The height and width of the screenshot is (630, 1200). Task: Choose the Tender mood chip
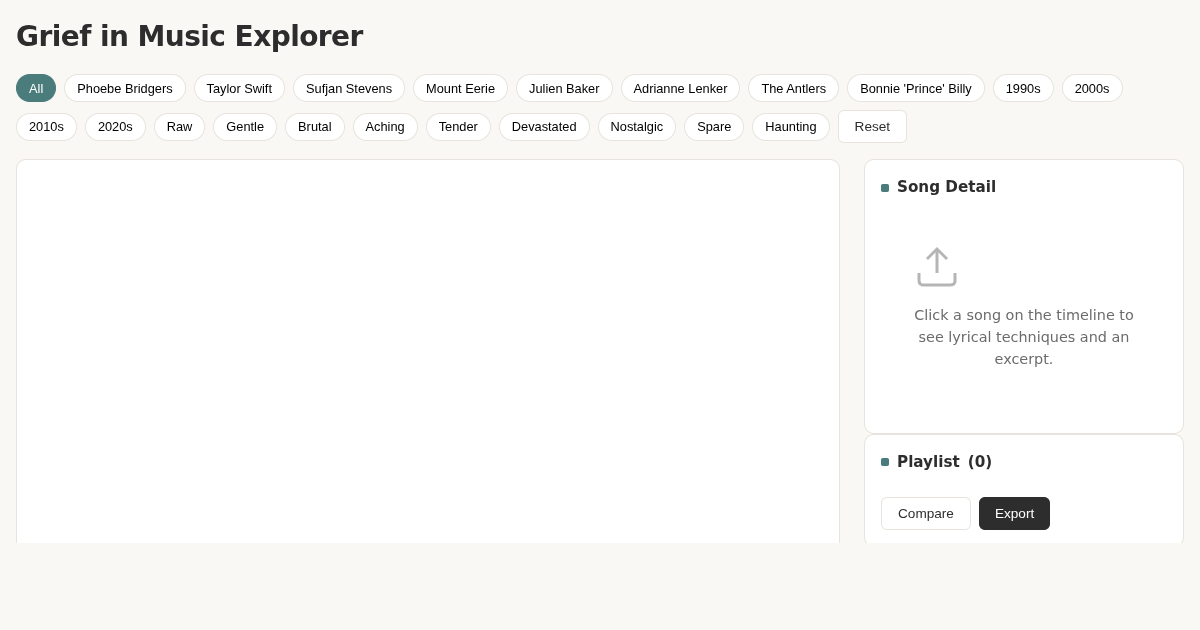458,127
